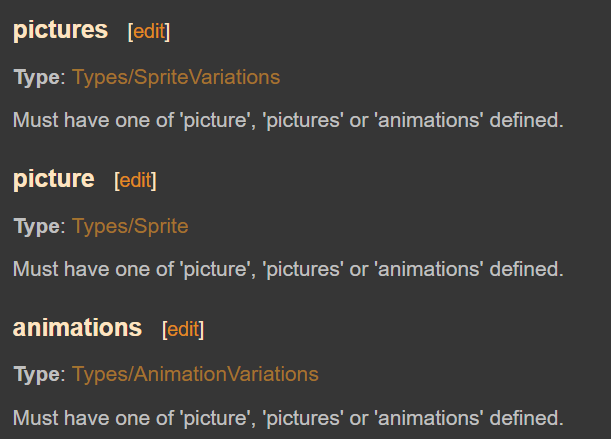Click the description sentence under Types/SpriteVariations
Viewport: 611px width, 439px height.
tap(288, 120)
